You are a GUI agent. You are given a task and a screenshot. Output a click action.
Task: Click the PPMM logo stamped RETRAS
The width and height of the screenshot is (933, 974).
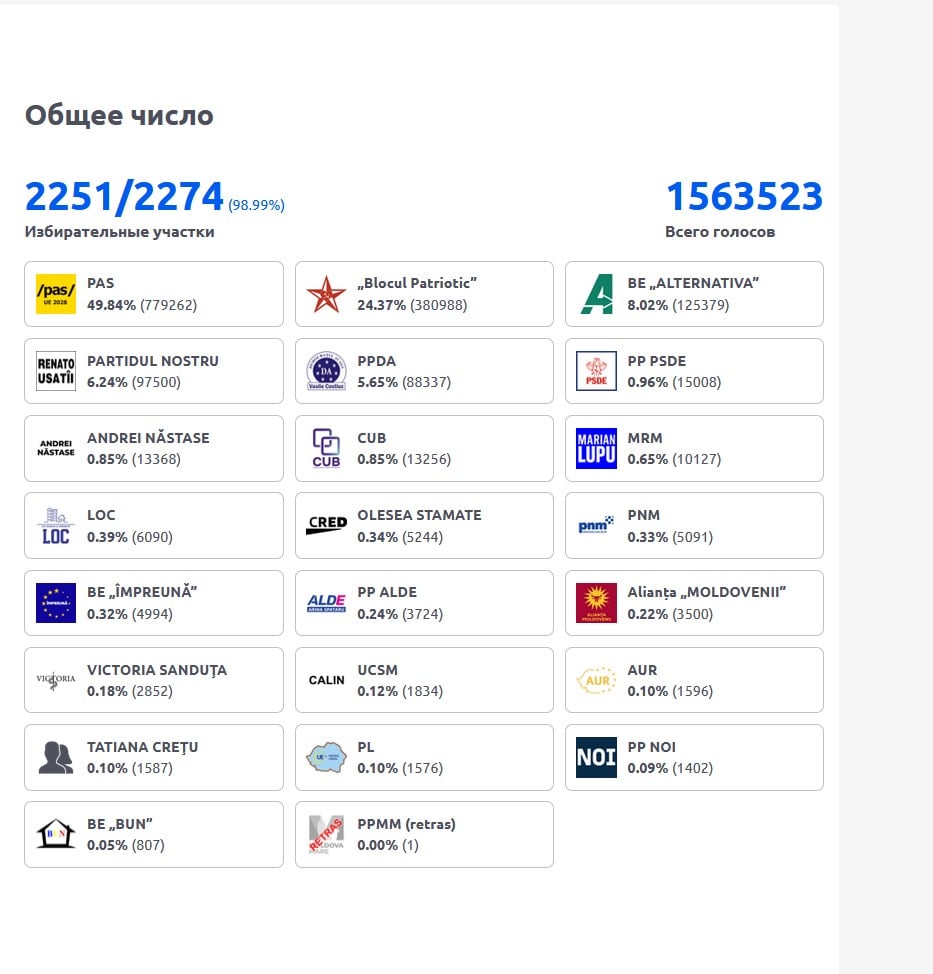pyautogui.click(x=326, y=834)
